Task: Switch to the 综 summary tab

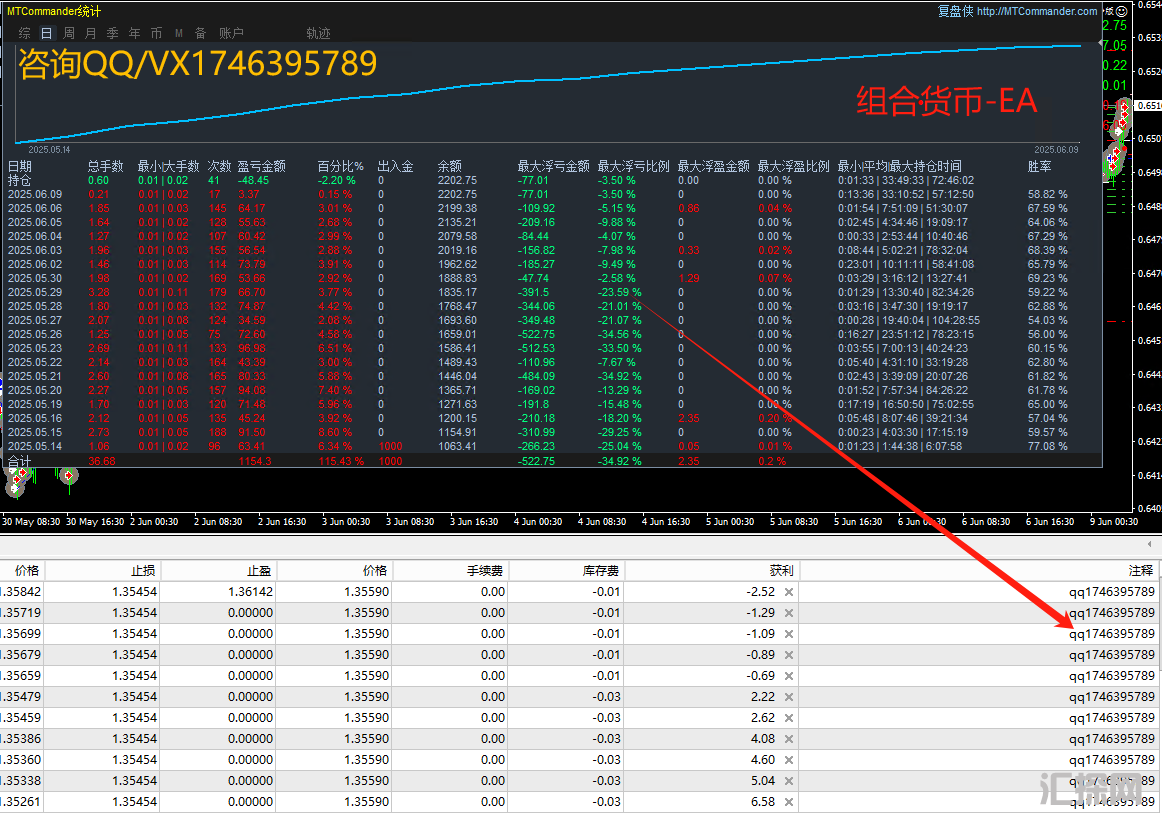Action: click(x=24, y=33)
